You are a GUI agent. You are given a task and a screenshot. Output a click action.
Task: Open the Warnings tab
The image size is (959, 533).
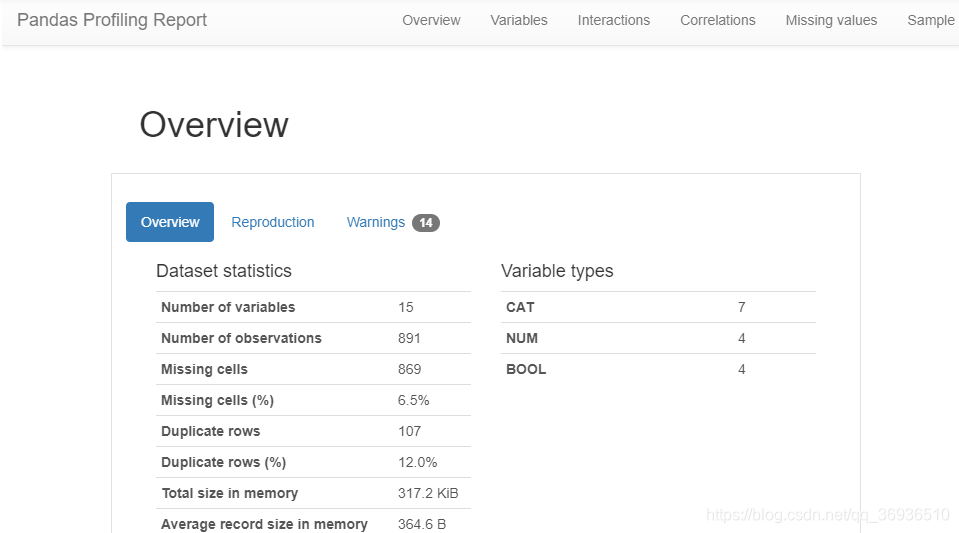click(x=376, y=222)
